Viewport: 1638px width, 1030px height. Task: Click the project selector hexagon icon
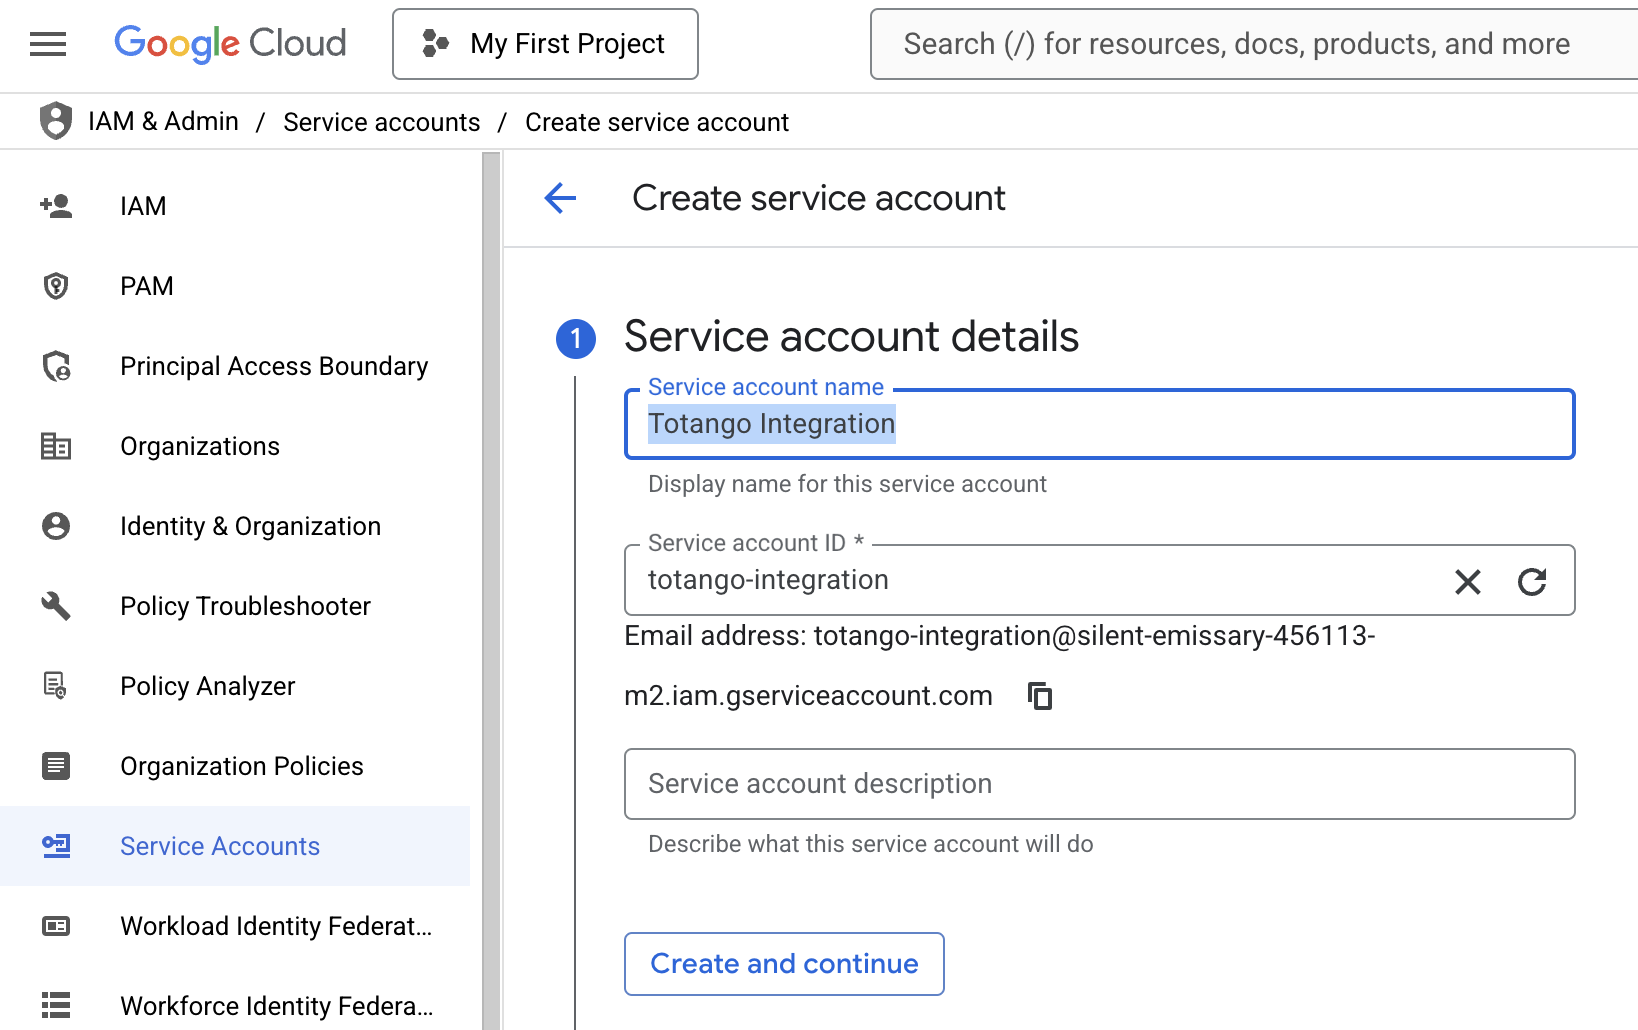(435, 44)
